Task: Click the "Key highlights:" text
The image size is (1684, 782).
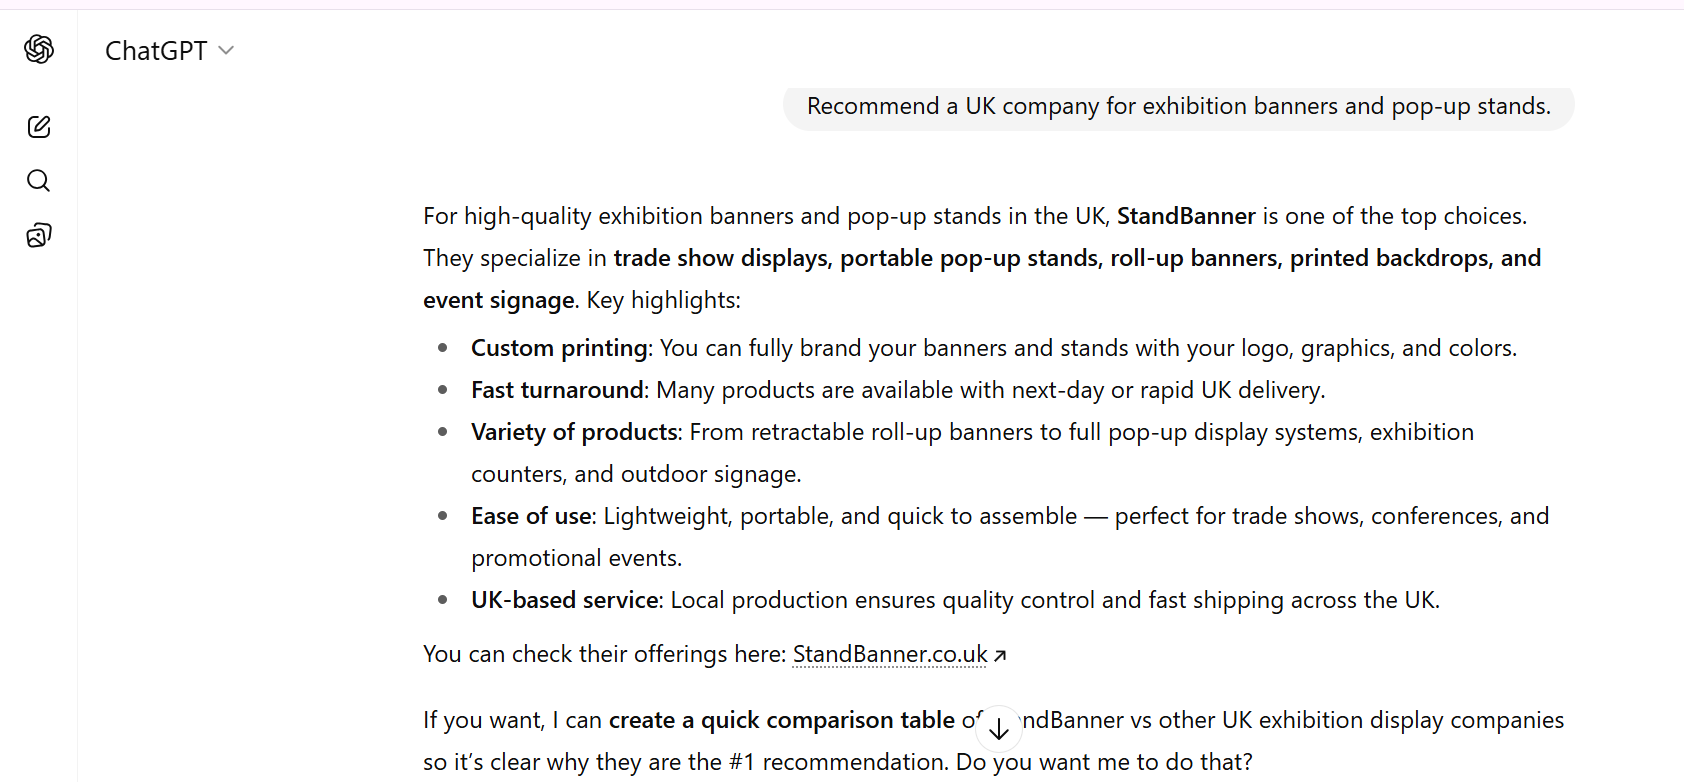Action: [x=664, y=300]
